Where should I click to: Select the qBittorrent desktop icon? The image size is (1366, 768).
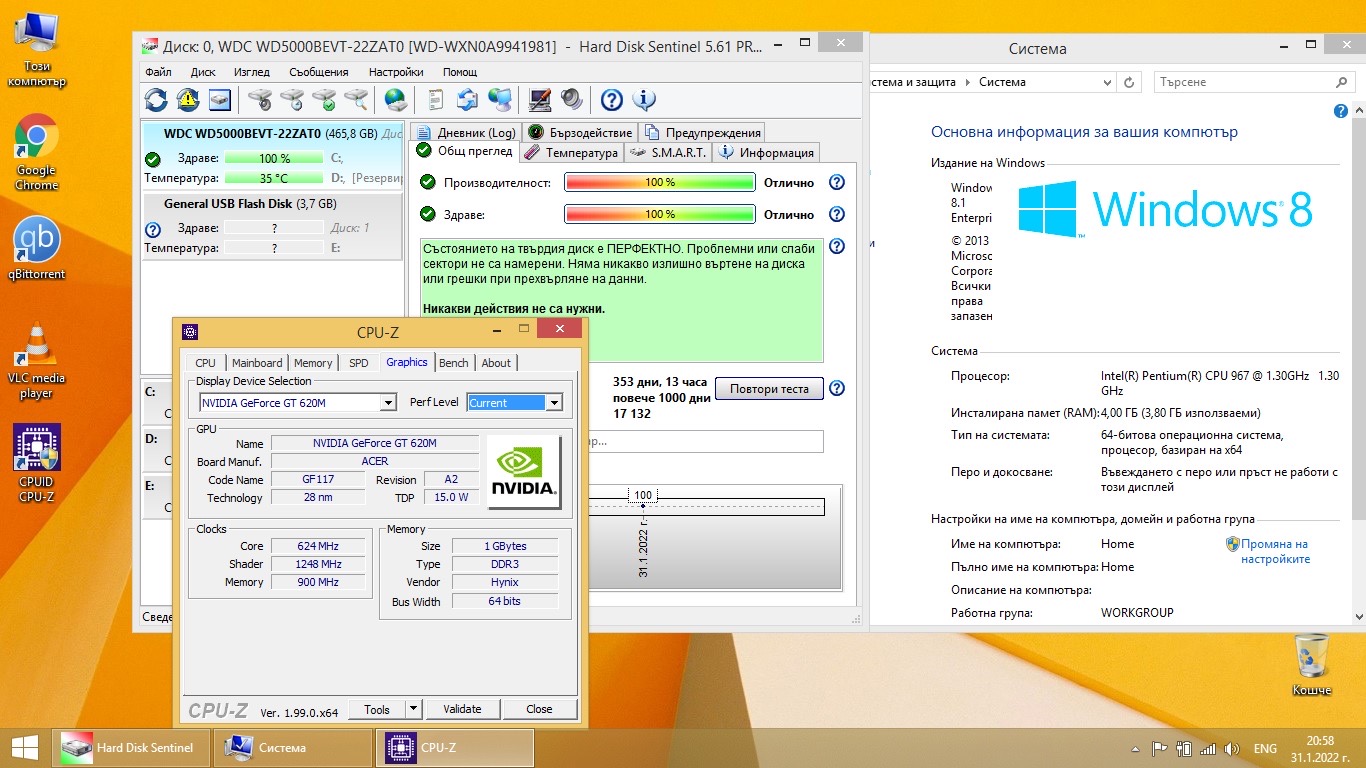[36, 249]
